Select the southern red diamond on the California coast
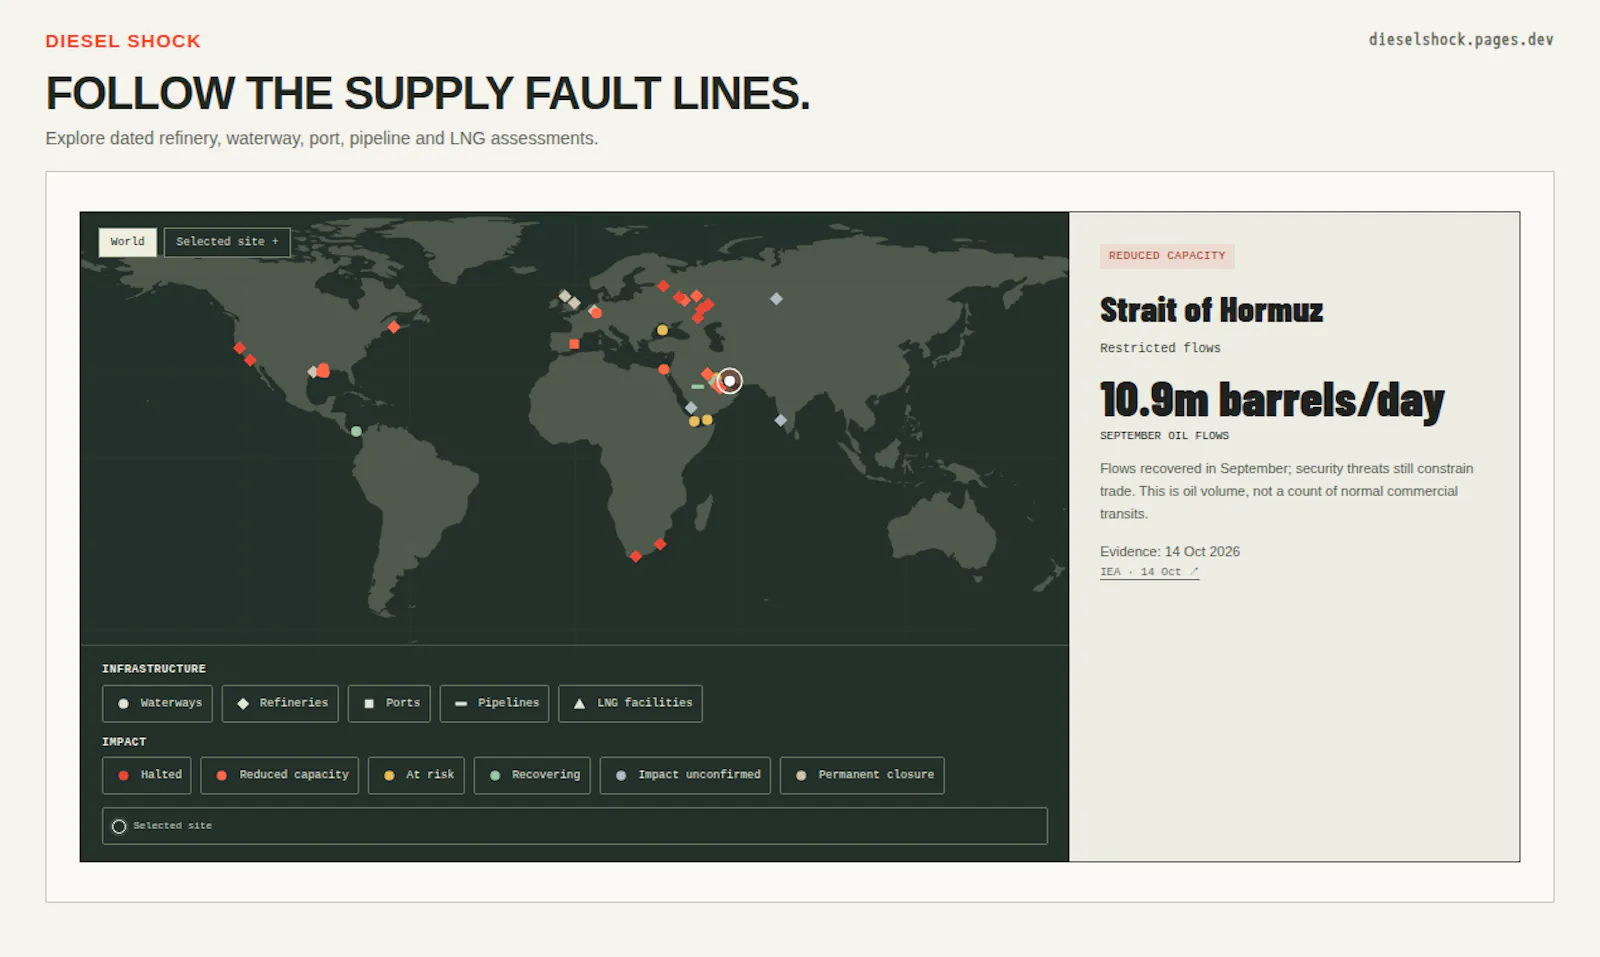The width and height of the screenshot is (1600, 957). [x=250, y=360]
